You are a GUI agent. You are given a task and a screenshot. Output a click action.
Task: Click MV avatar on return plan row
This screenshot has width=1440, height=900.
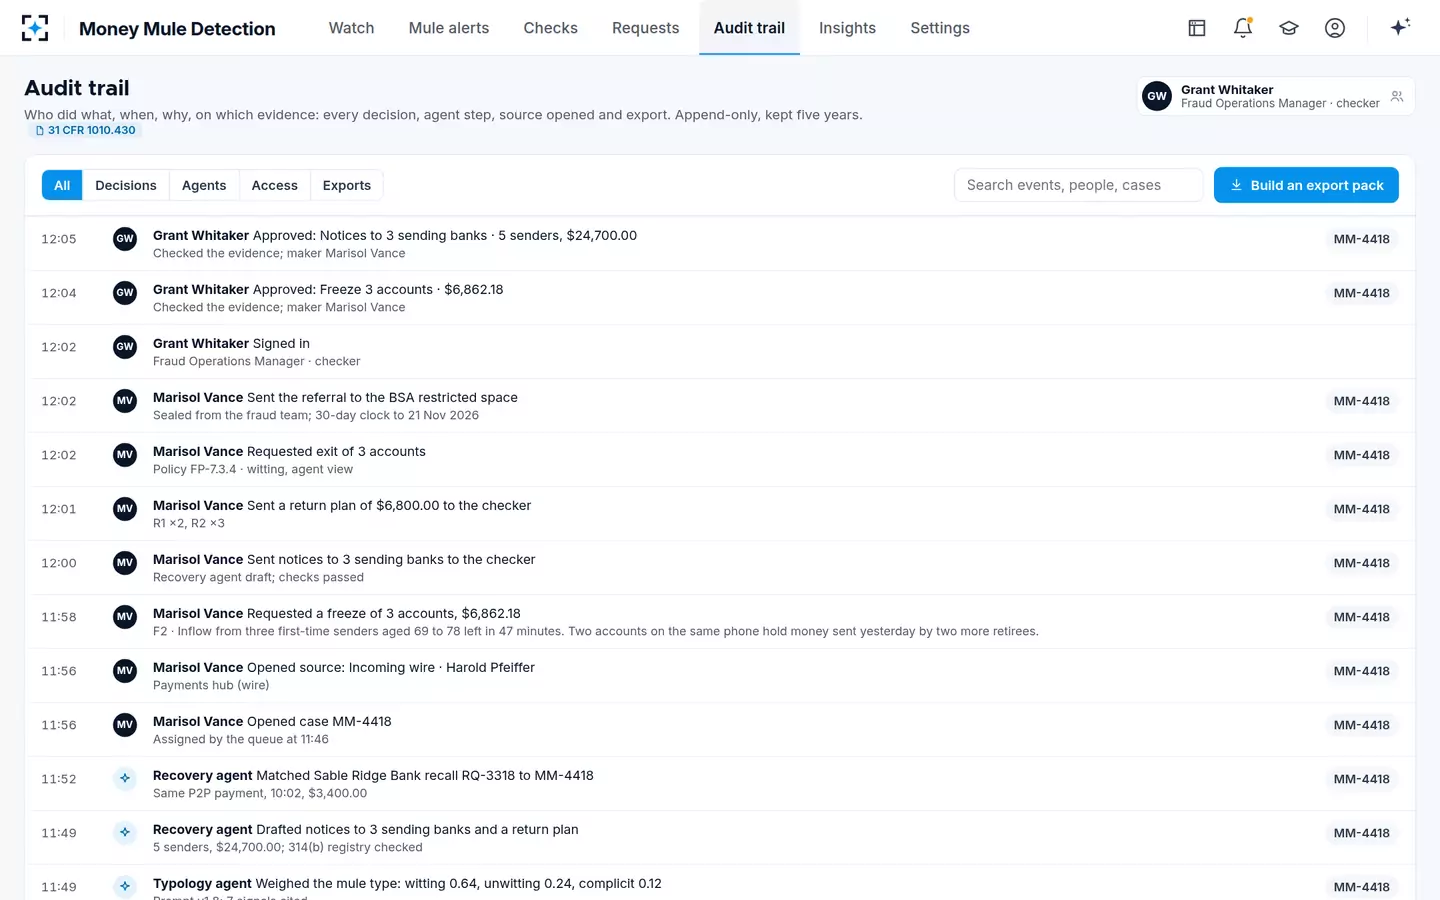tap(125, 509)
